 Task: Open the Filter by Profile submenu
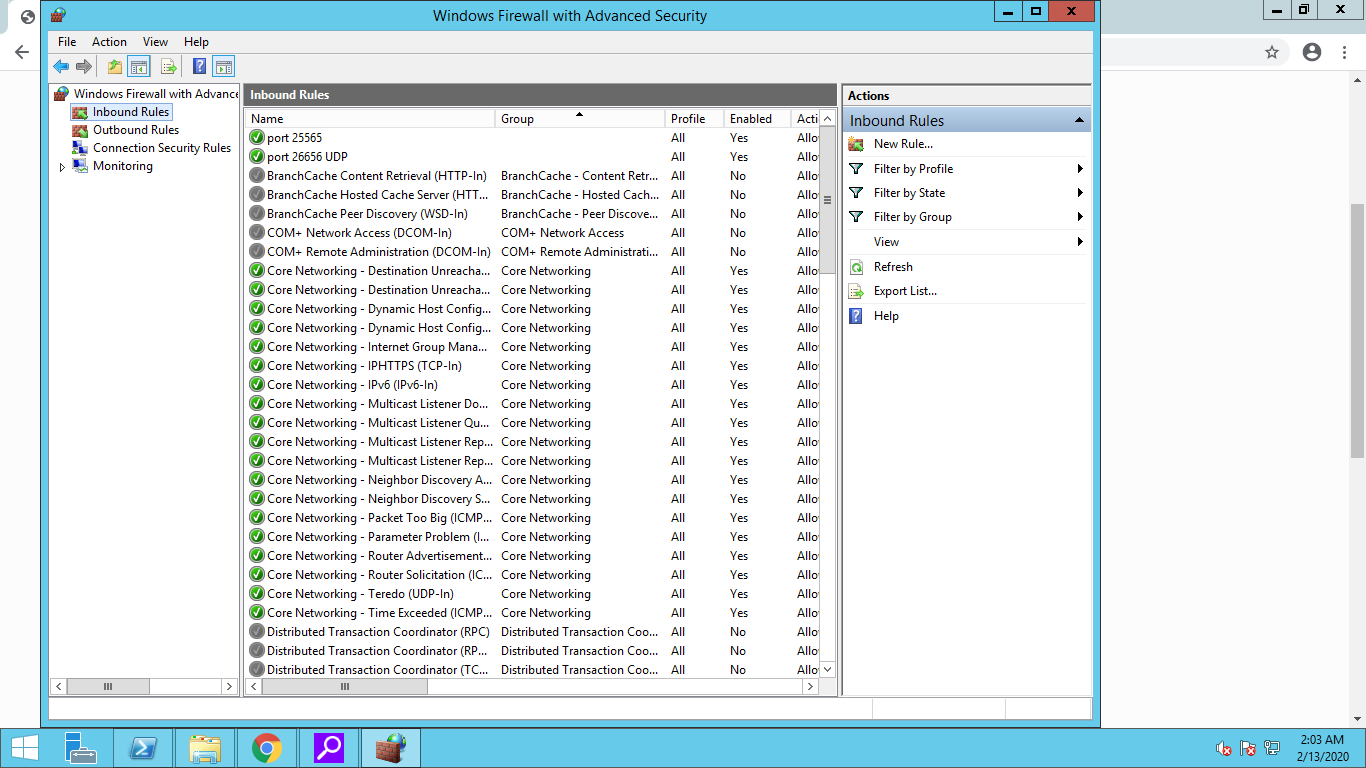(912, 169)
